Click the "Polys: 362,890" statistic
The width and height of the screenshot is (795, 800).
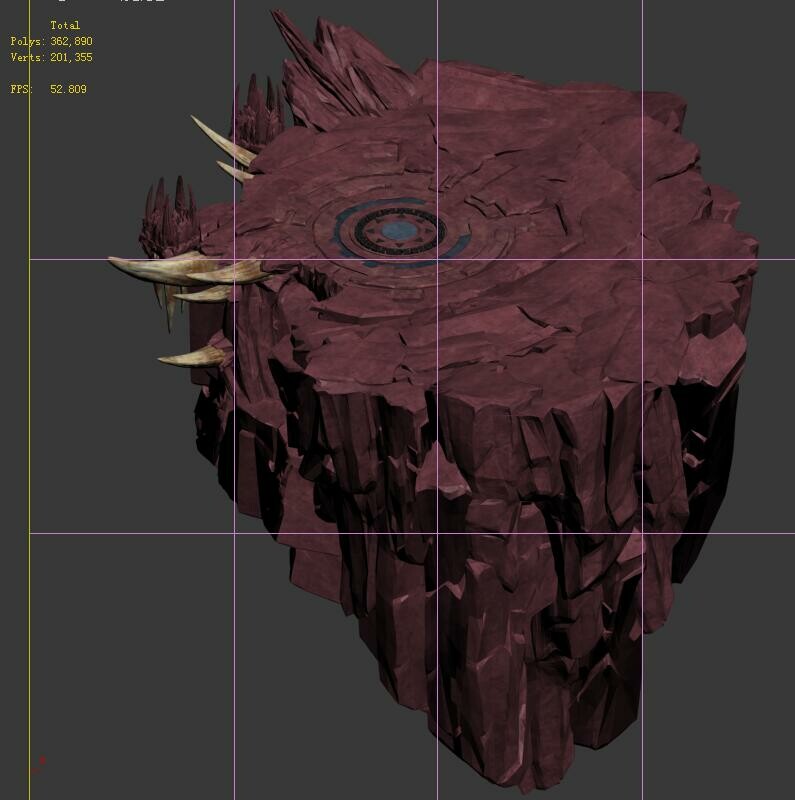pyautogui.click(x=52, y=41)
